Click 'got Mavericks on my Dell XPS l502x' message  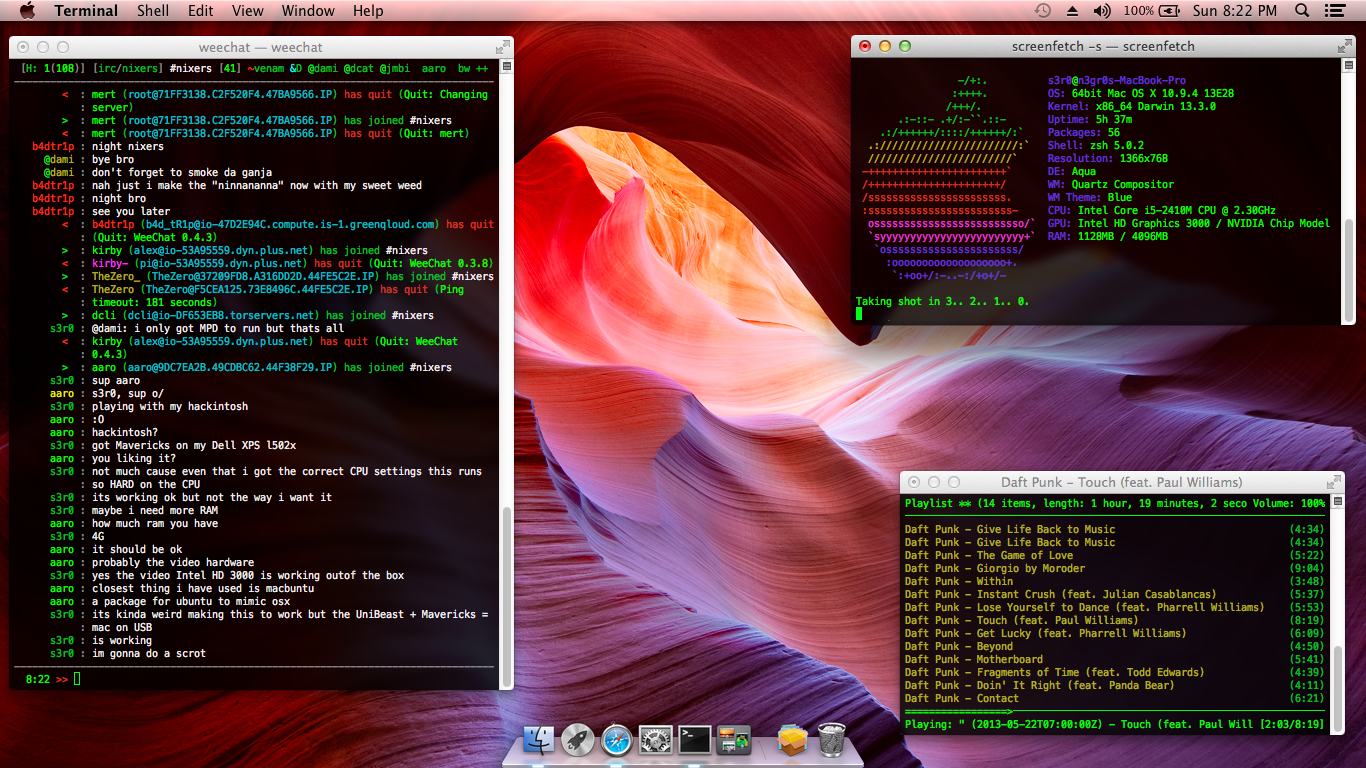(194, 446)
